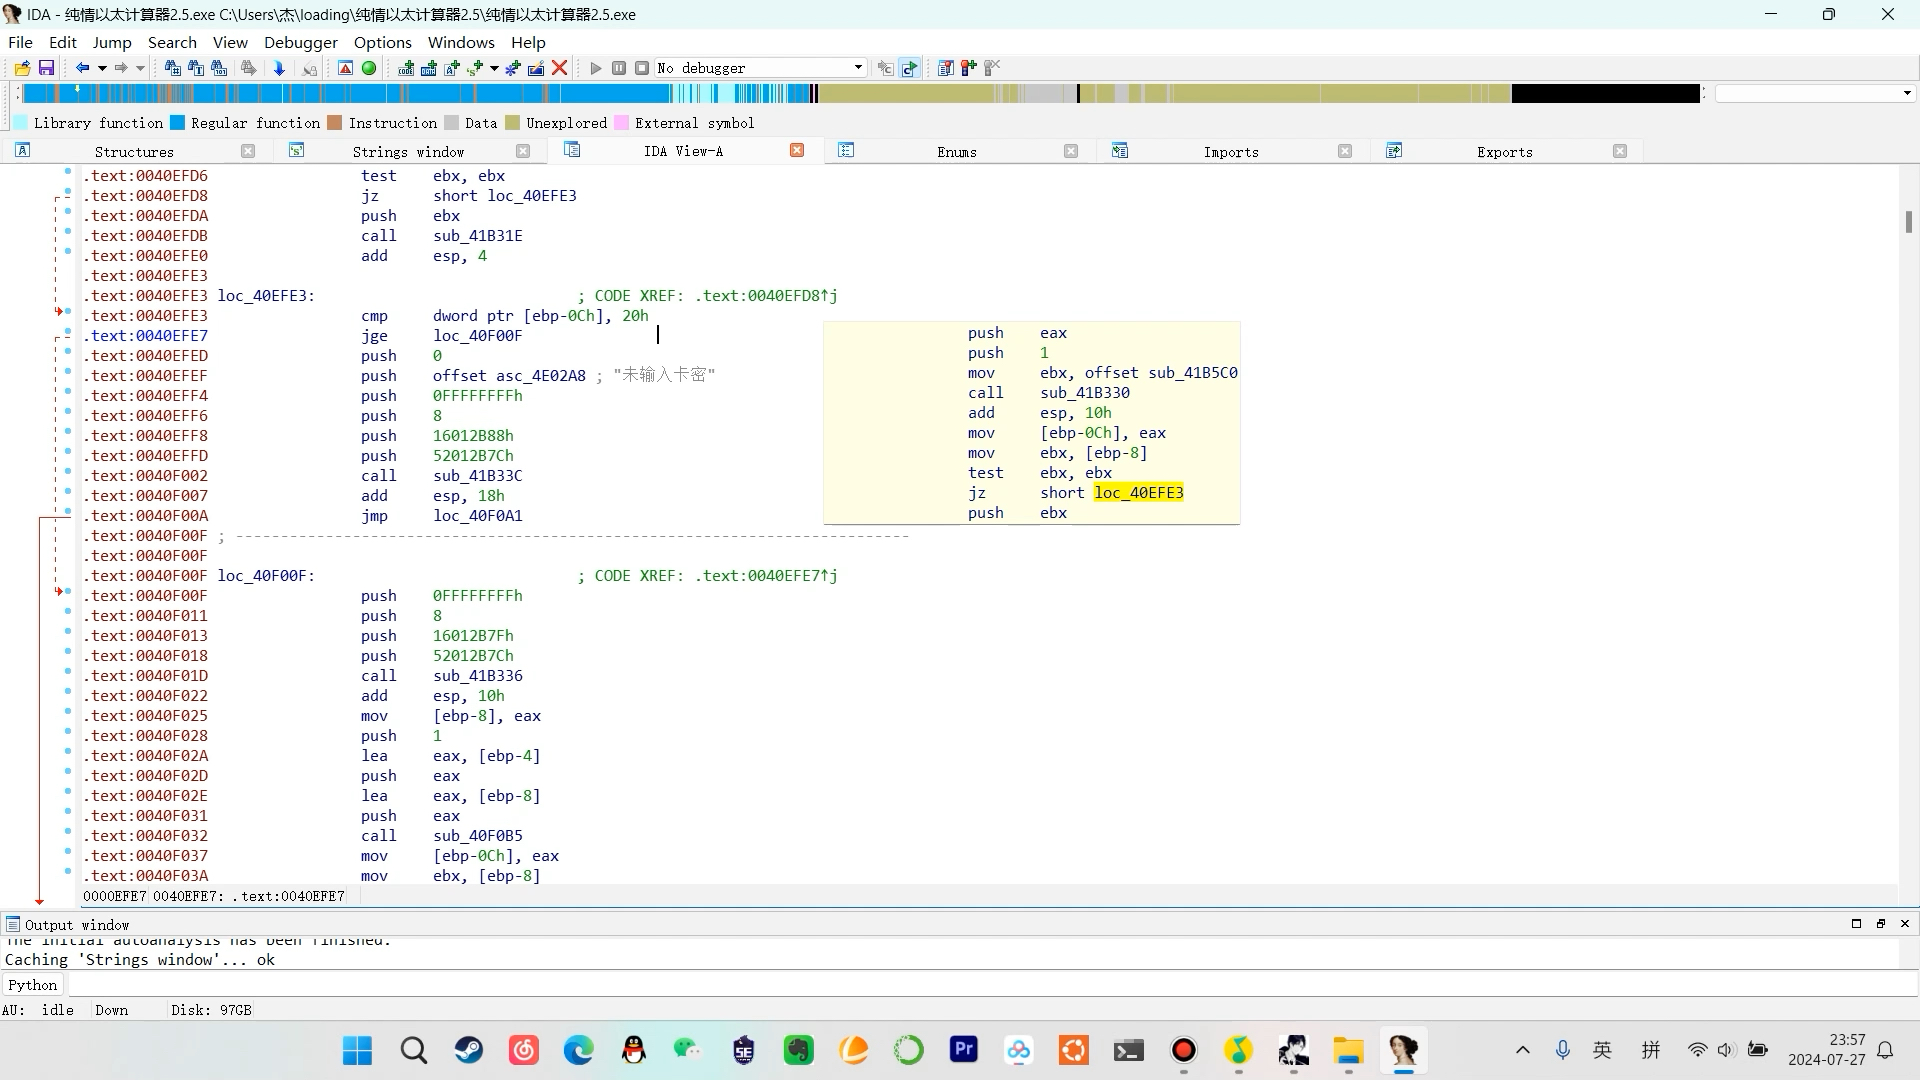Open the No debugger dropdown
The height and width of the screenshot is (1080, 1920).
coord(858,68)
